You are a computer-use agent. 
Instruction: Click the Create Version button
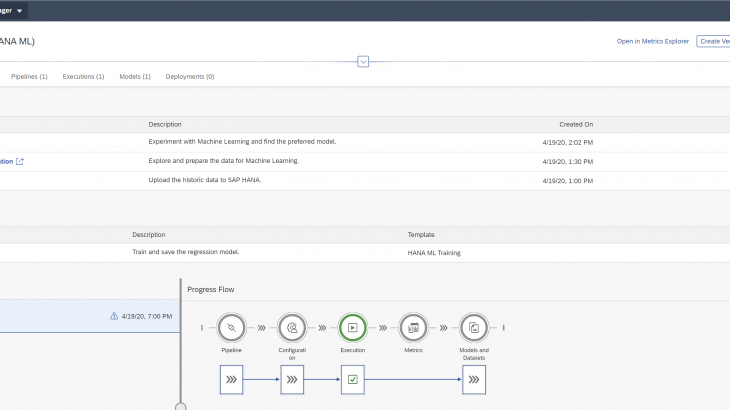pos(714,41)
